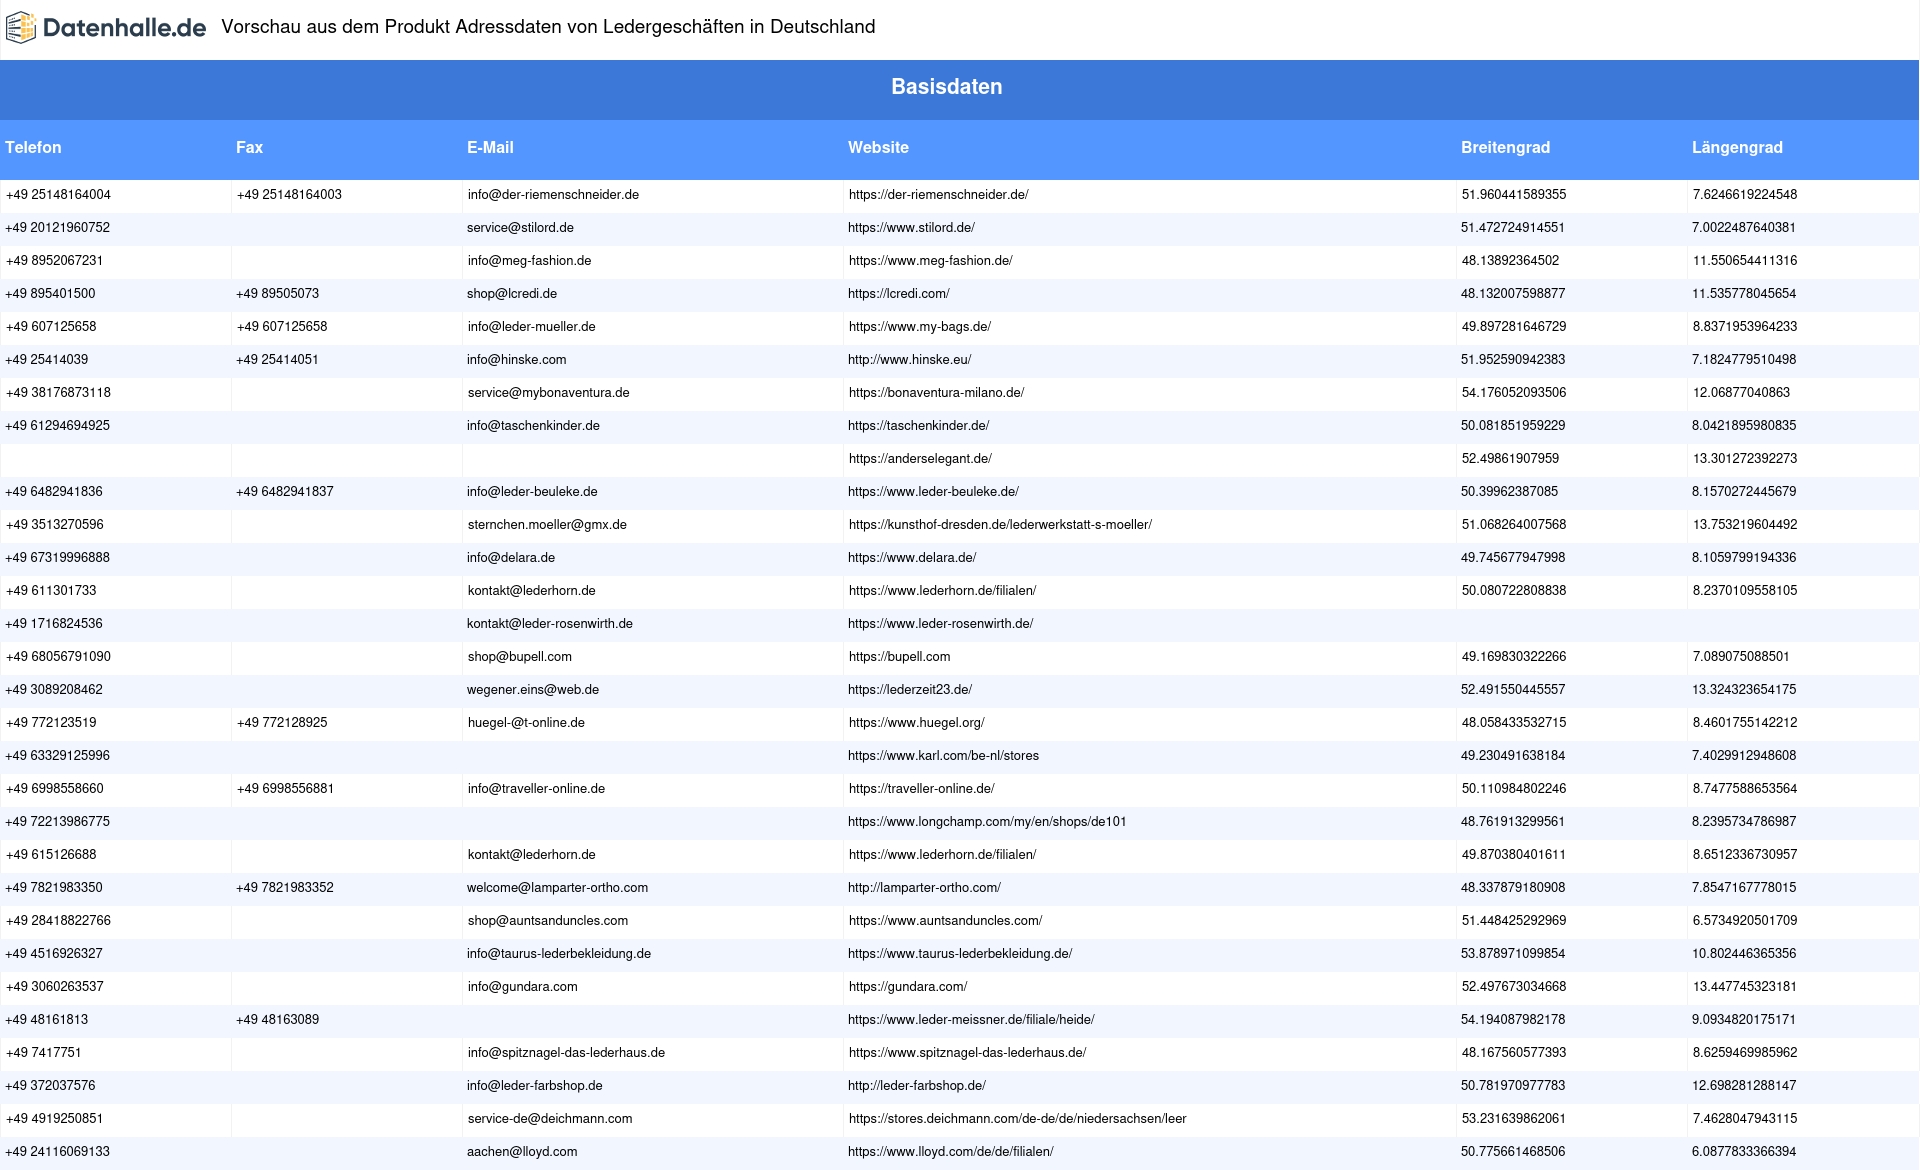The height and width of the screenshot is (1170, 1920).
Task: Click email sternchen.moeller@gmx.de
Action: click(x=547, y=525)
